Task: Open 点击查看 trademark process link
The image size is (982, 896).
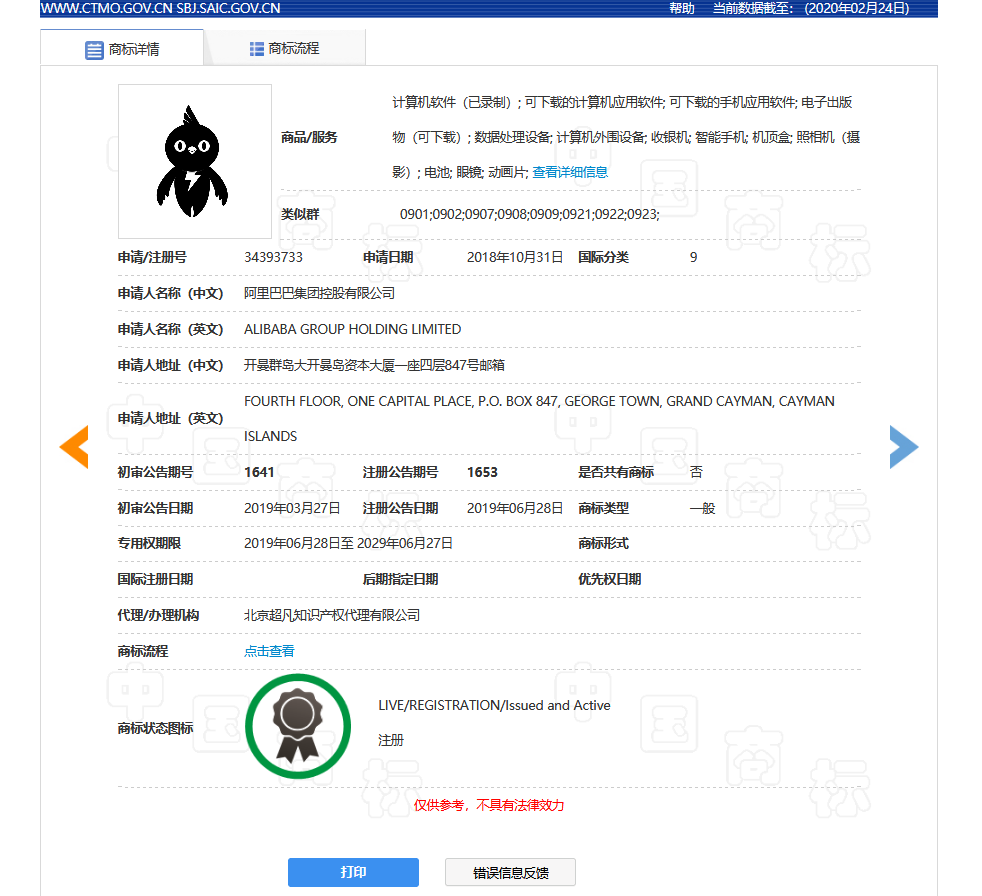Action: [269, 651]
